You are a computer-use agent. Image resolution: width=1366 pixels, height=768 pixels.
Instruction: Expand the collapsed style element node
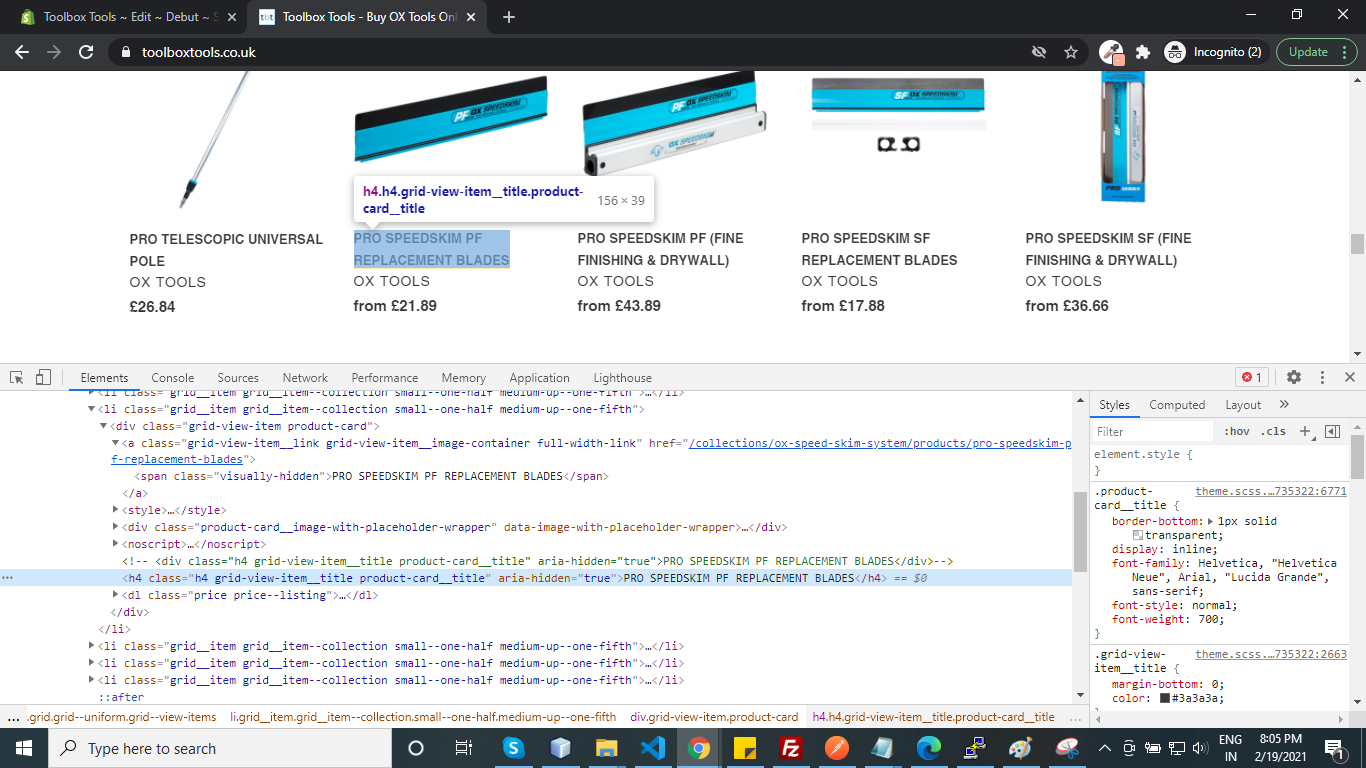pyautogui.click(x=116, y=510)
